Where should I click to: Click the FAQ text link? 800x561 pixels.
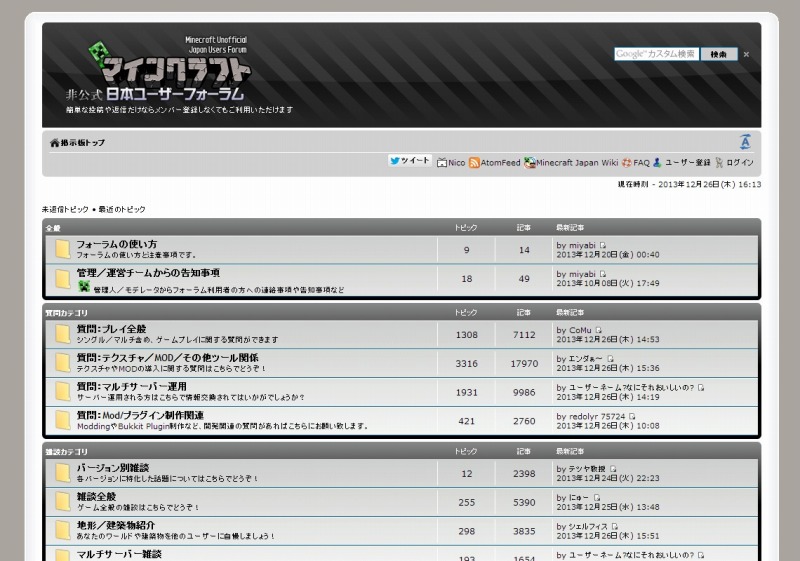pyautogui.click(x=641, y=163)
